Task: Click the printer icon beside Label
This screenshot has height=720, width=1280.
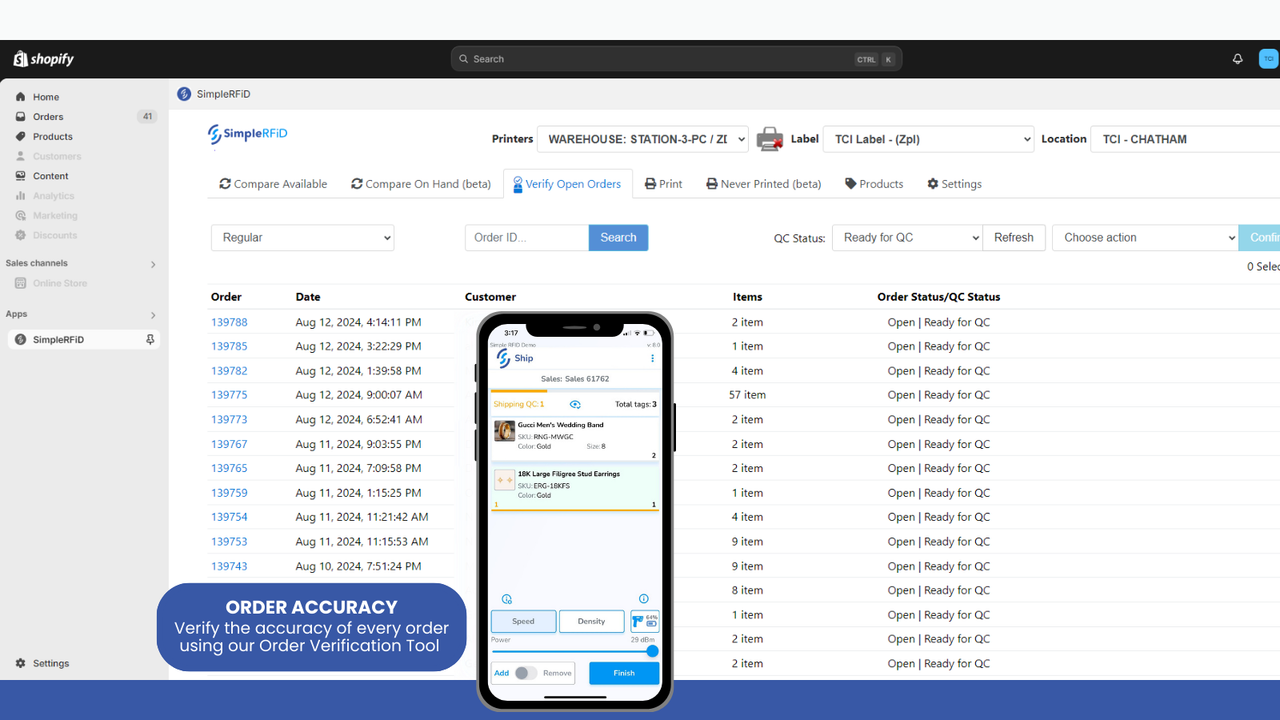Action: tap(769, 139)
